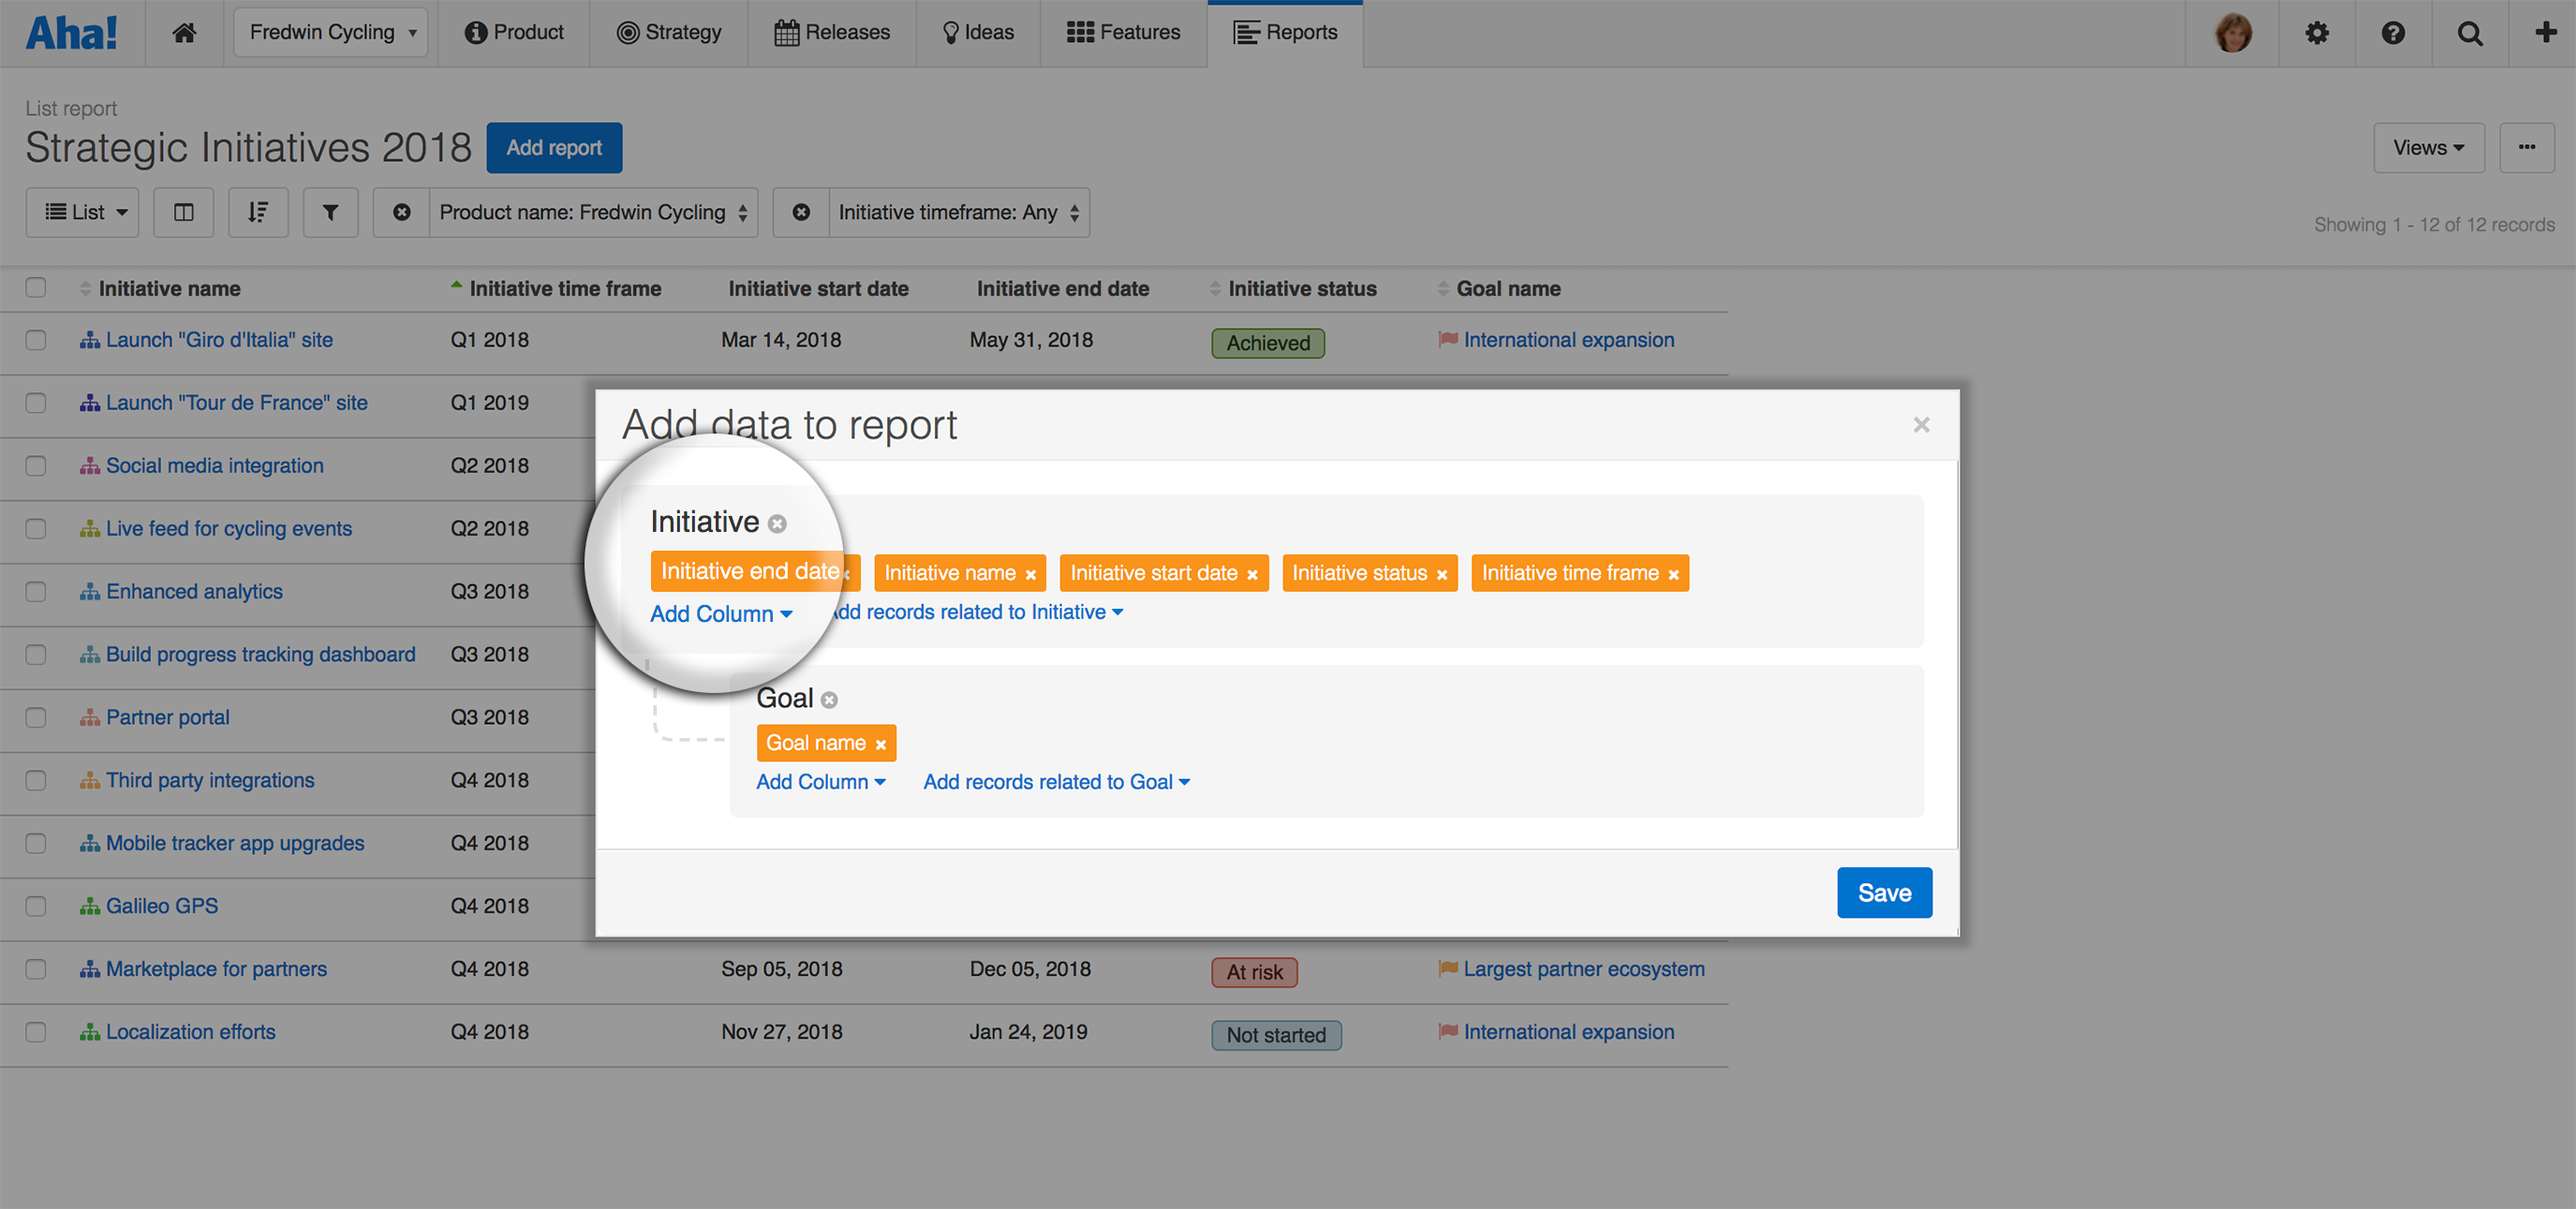The height and width of the screenshot is (1209, 2576).
Task: Open Localization efforts initiative link
Action: 190,1032
